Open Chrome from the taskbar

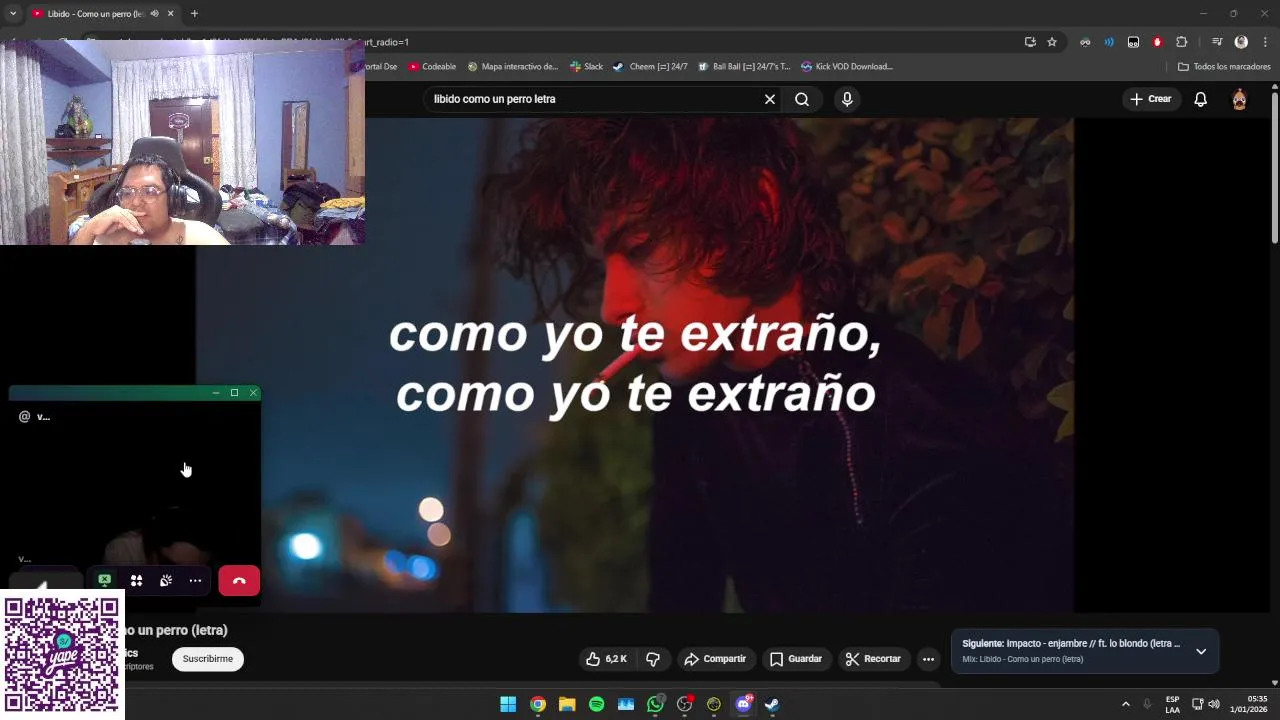pos(538,704)
